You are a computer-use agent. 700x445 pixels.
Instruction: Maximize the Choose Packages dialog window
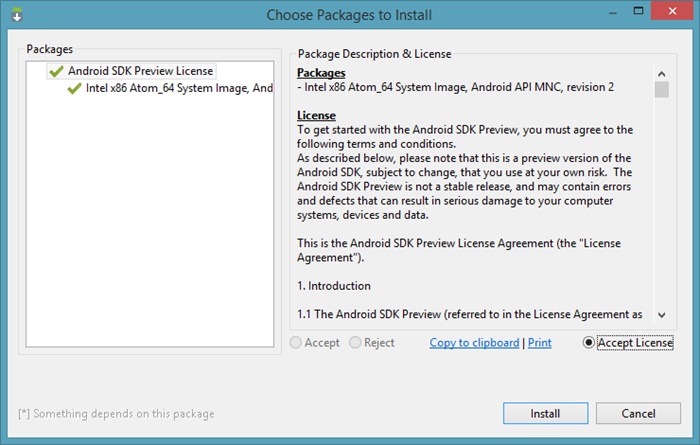[x=638, y=11]
